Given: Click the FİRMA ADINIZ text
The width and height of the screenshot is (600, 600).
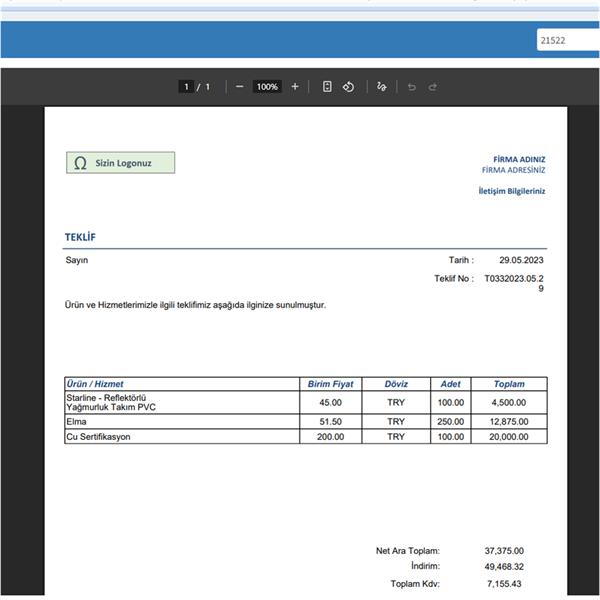Looking at the screenshot, I should tap(519, 159).
